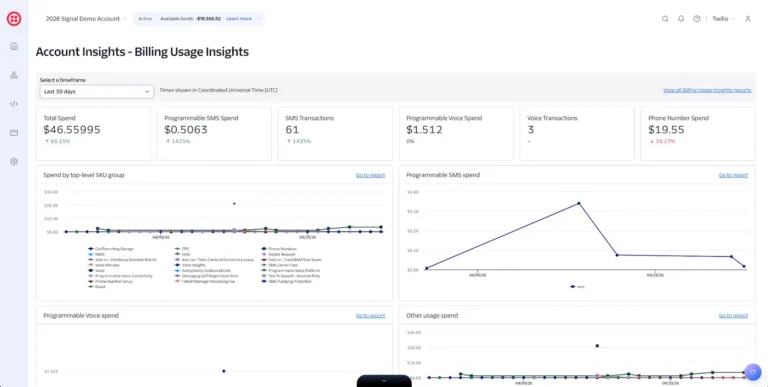Select the Programmable Voice Spend $1.512 value
The width and height of the screenshot is (768, 387).
pos(424,130)
